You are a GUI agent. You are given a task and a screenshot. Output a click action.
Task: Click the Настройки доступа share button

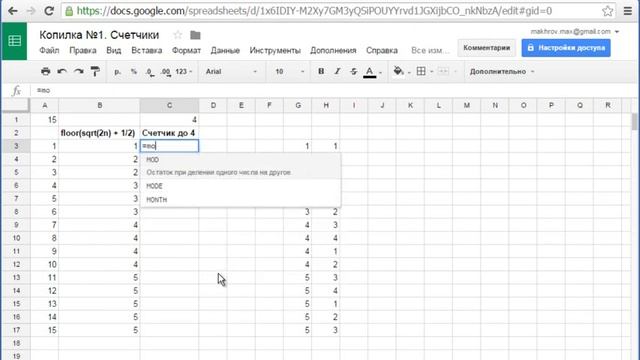click(x=566, y=48)
